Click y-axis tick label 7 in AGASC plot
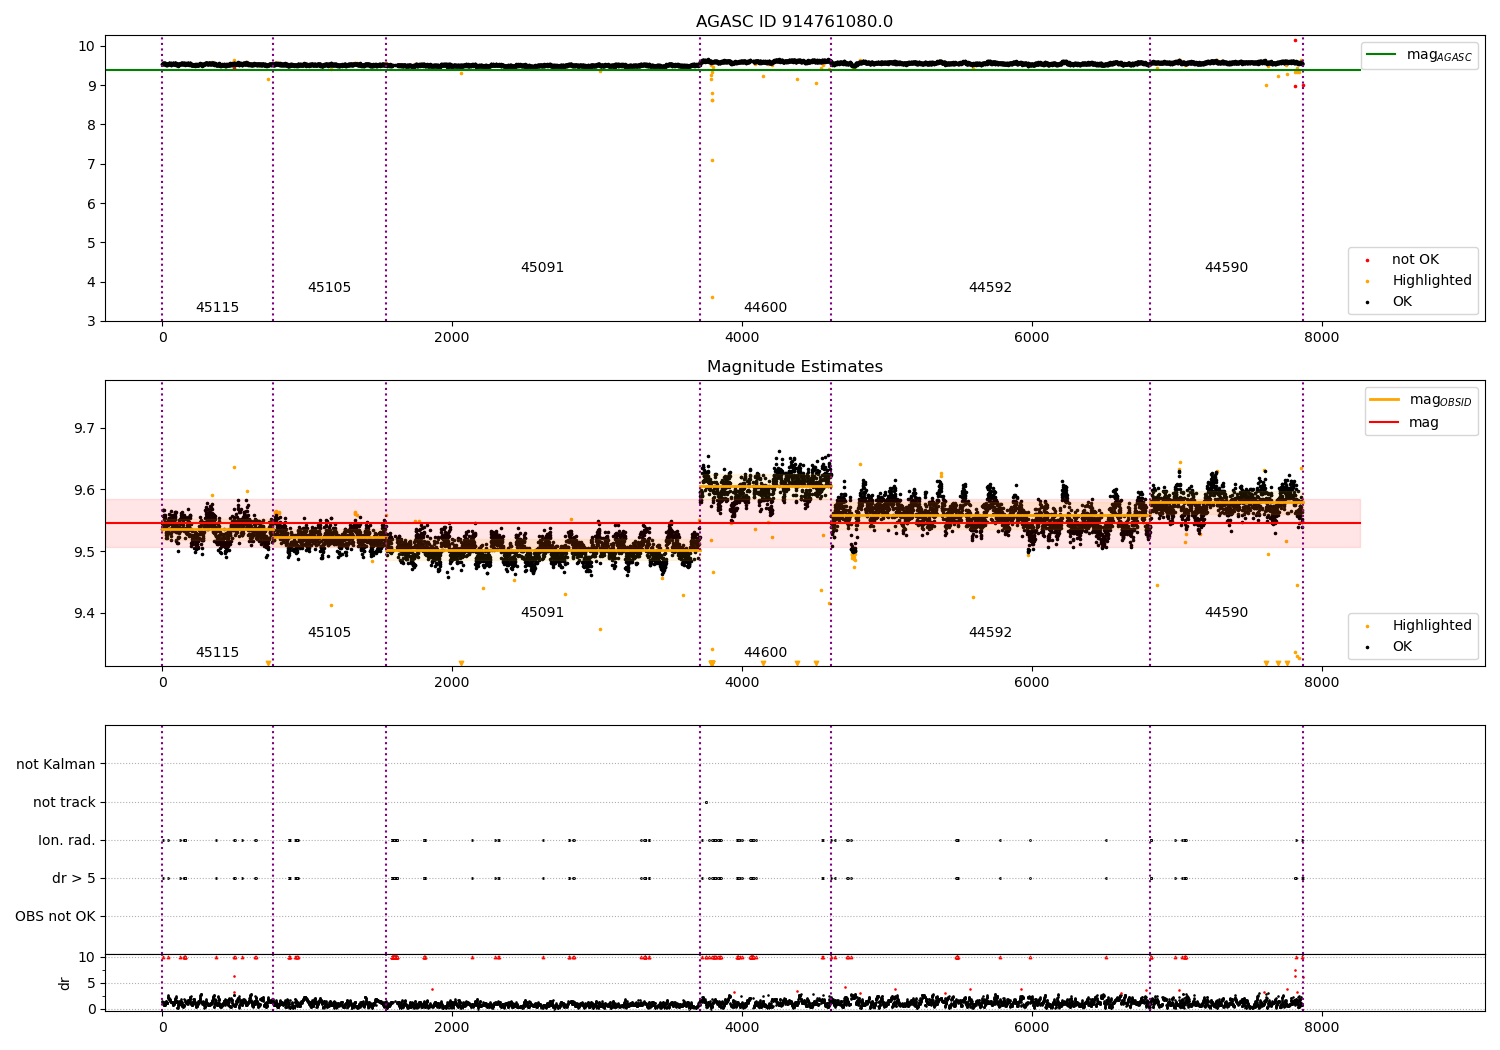The height and width of the screenshot is (1050, 1500). [90, 165]
